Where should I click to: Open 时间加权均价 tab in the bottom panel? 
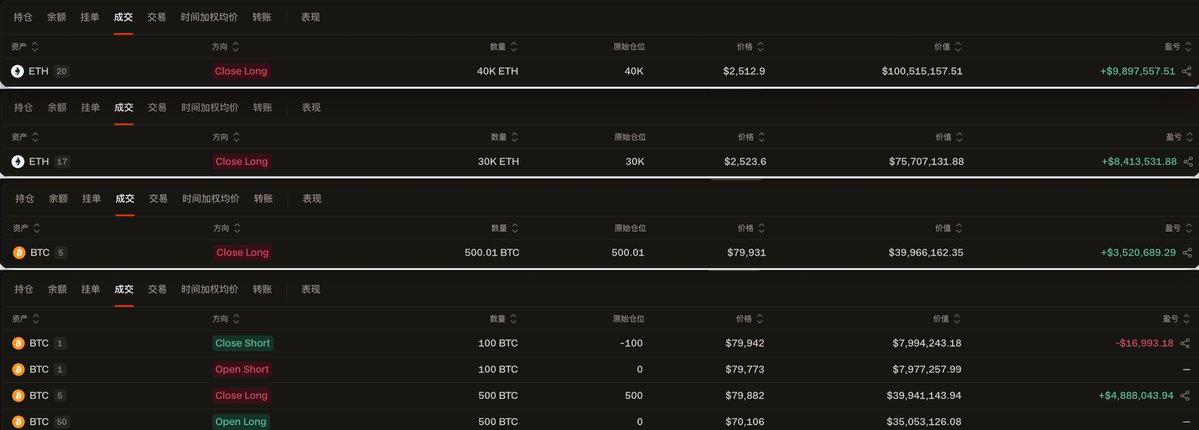(210, 289)
